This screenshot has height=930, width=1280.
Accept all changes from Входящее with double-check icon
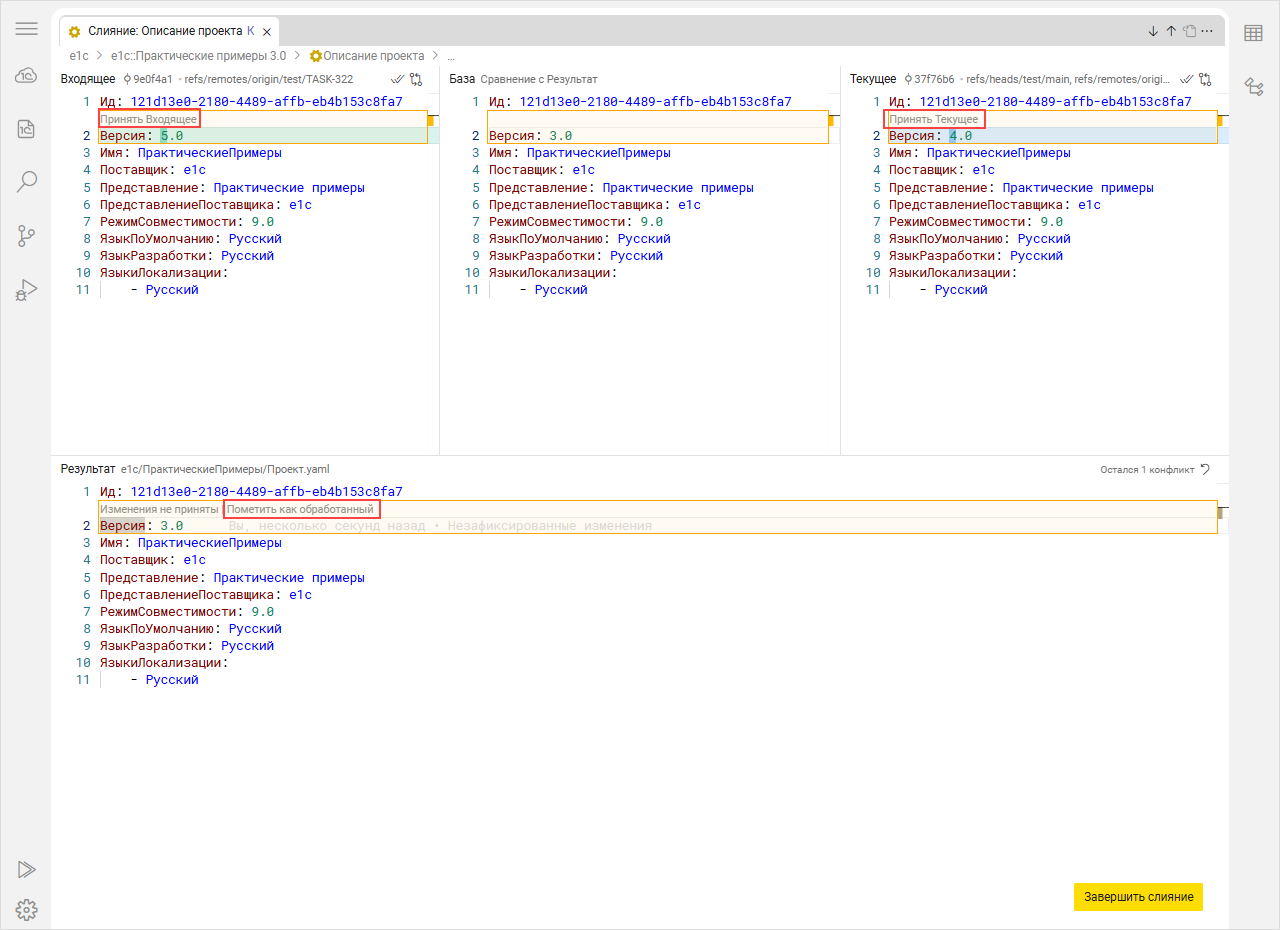pos(398,79)
